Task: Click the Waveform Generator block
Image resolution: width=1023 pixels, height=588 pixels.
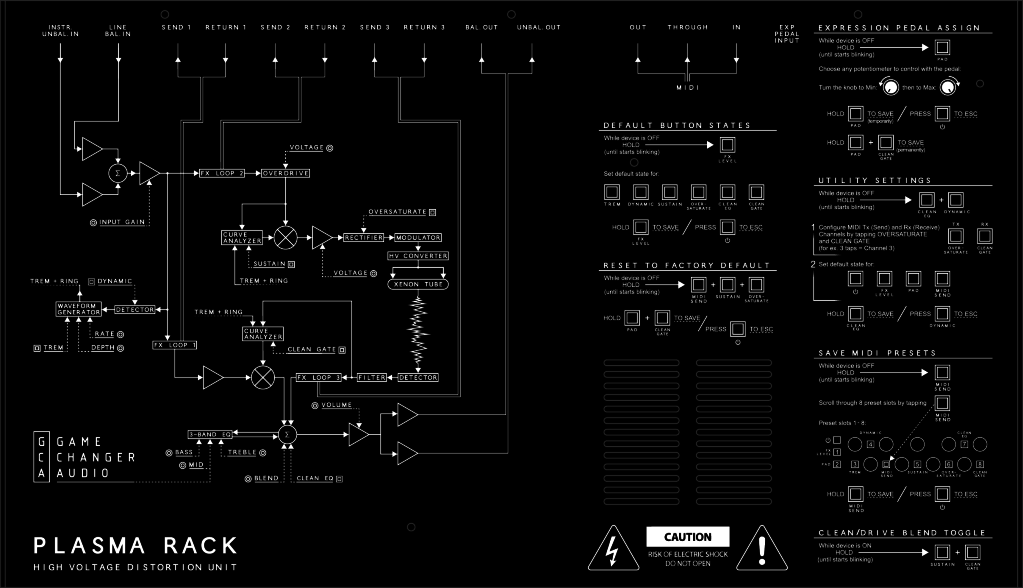Action: (78, 309)
